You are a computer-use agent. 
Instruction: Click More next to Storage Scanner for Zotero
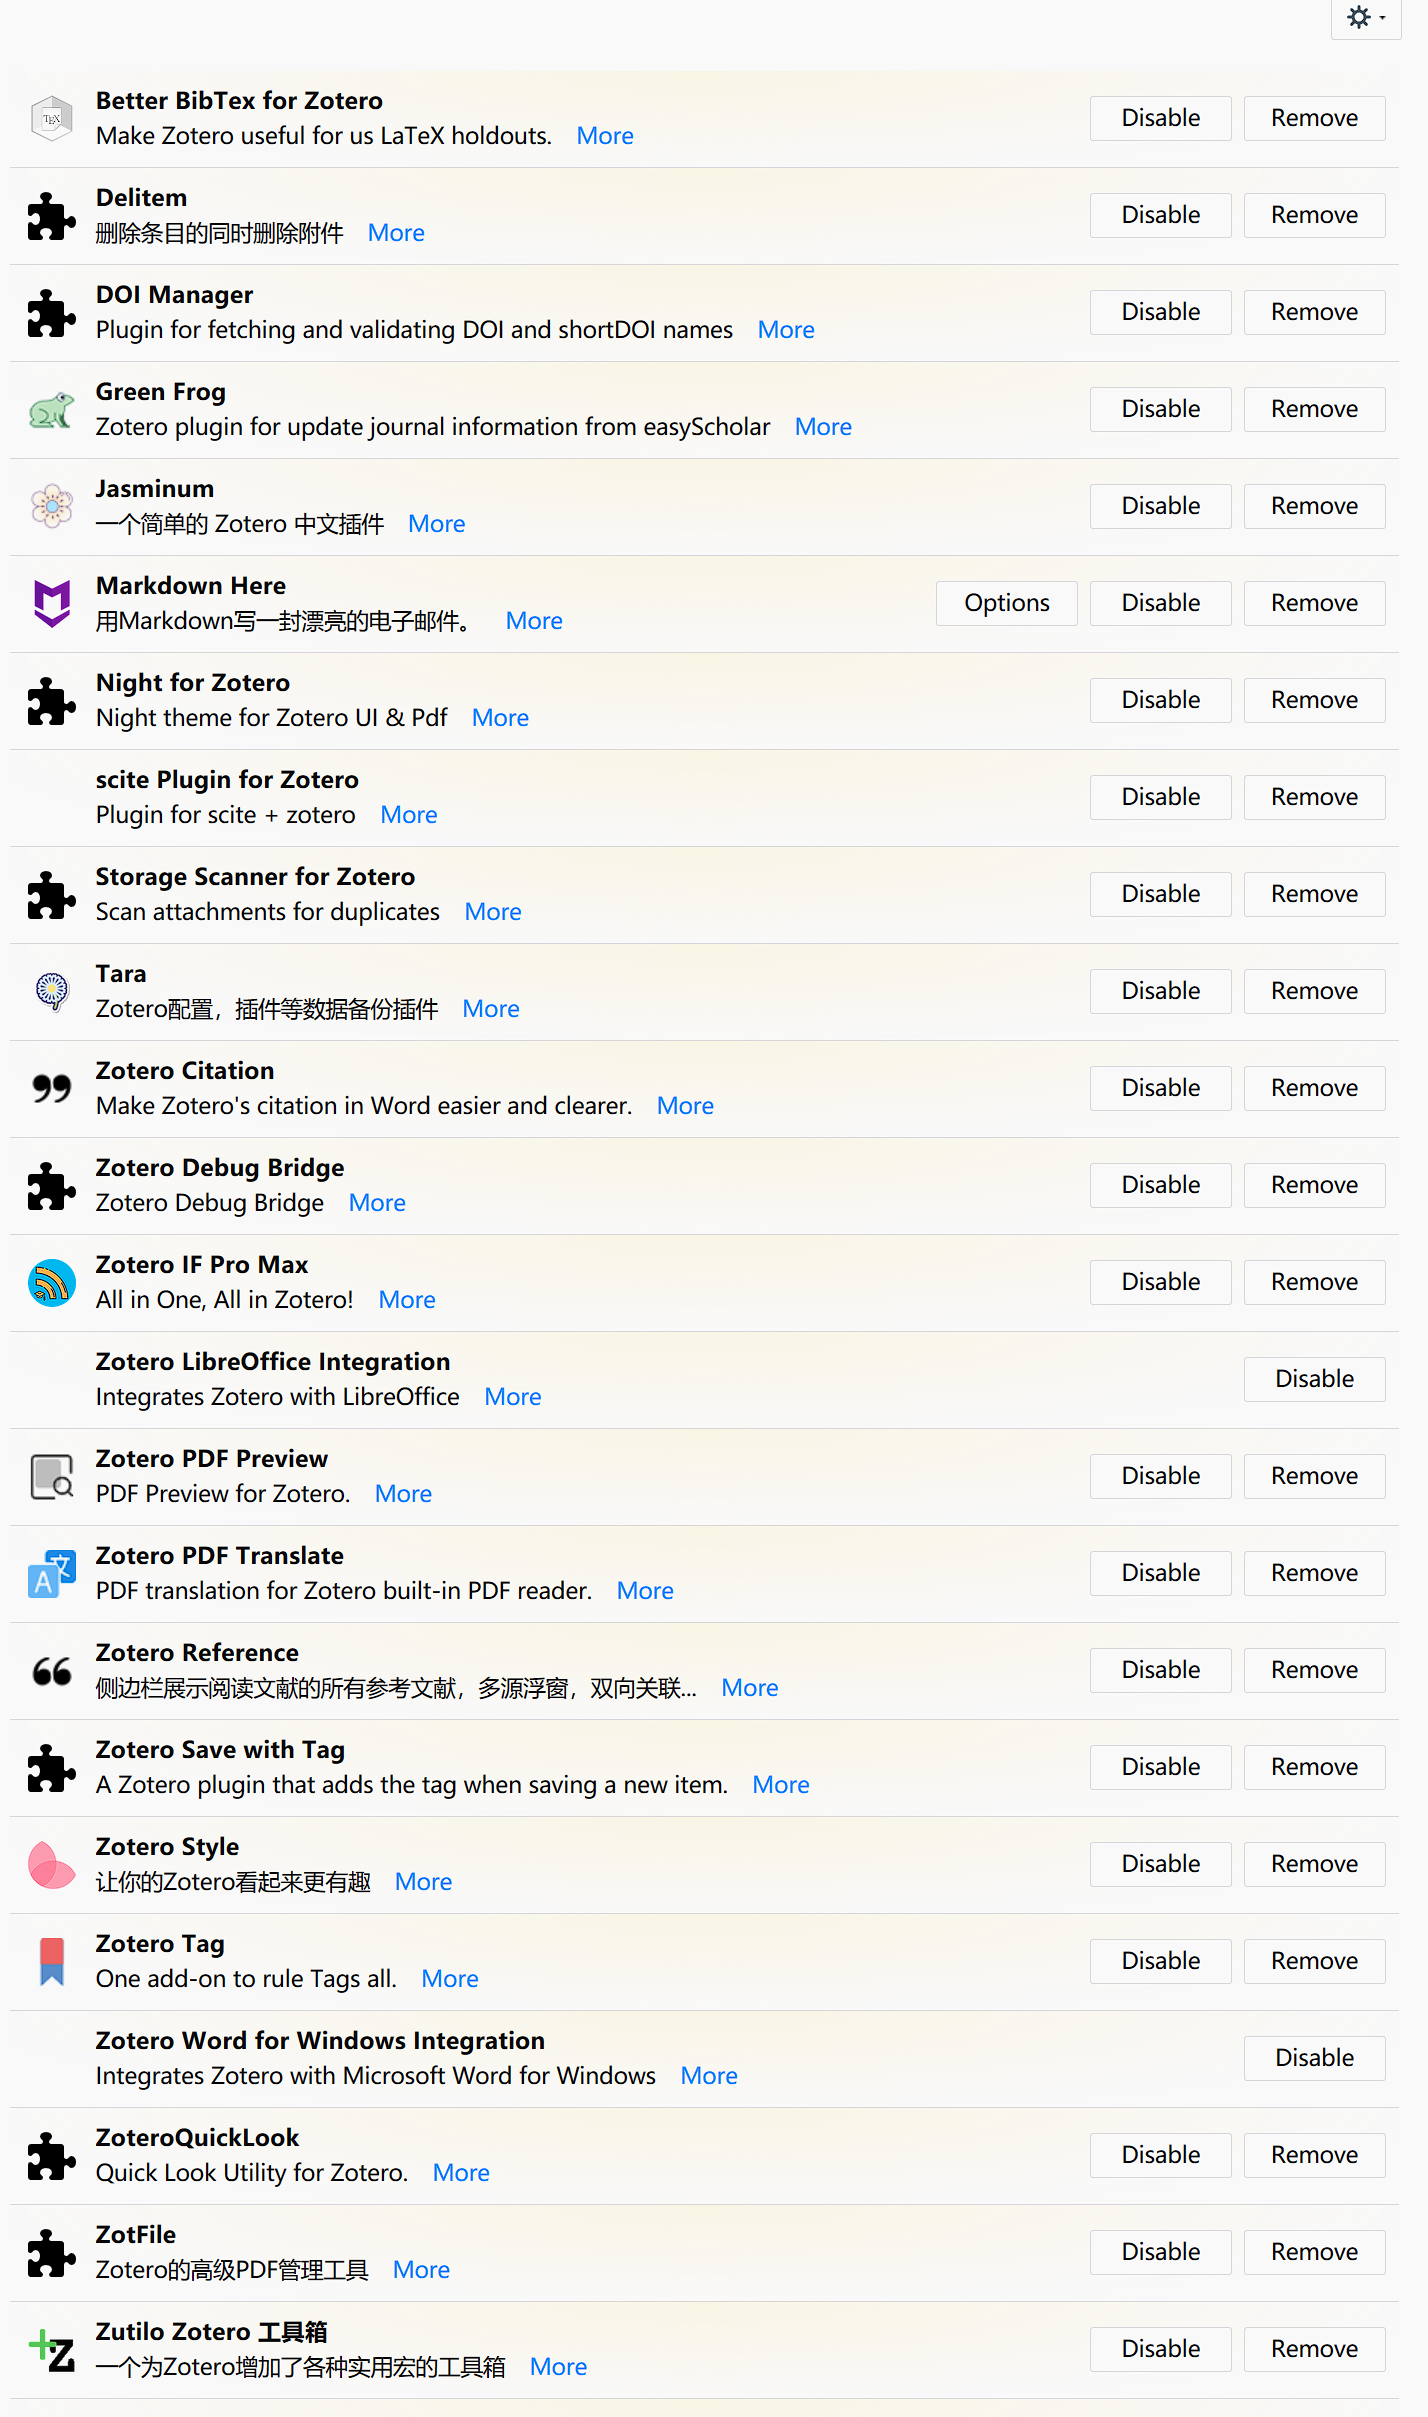[x=492, y=911]
